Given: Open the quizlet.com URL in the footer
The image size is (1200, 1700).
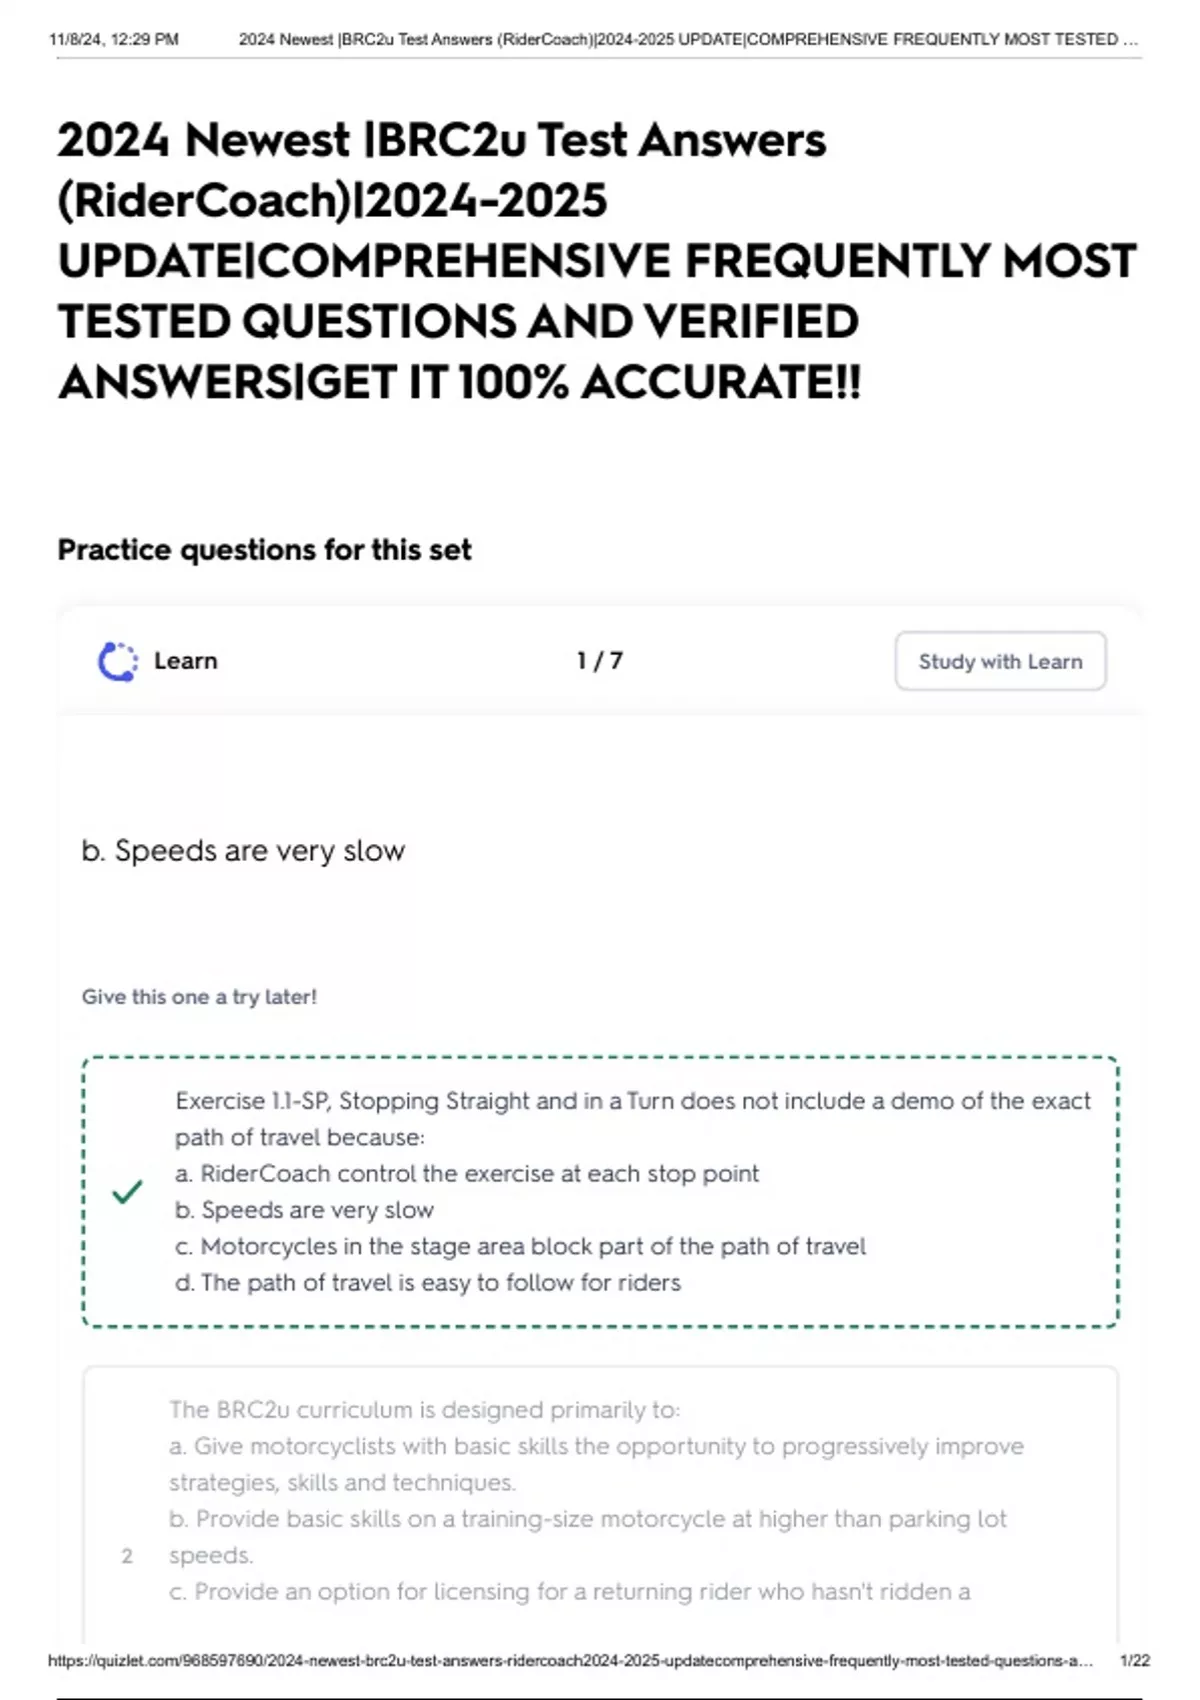Looking at the screenshot, I should click(x=570, y=1660).
